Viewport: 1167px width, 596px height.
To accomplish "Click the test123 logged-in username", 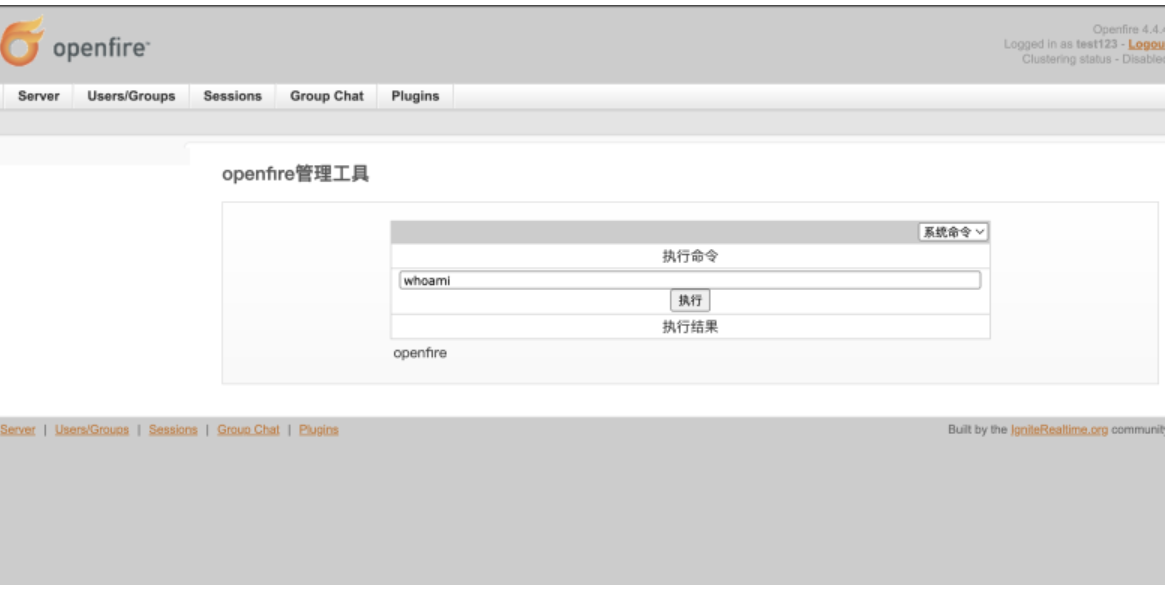I will (x=1096, y=45).
